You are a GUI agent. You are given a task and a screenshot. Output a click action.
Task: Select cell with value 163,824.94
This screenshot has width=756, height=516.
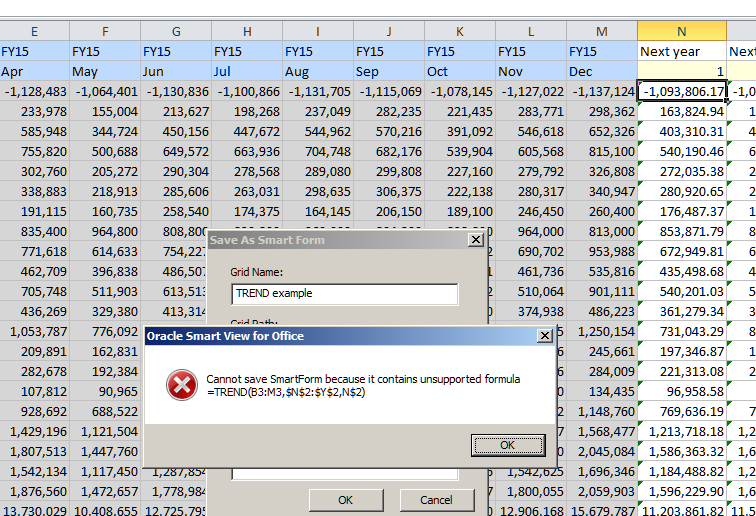click(682, 111)
